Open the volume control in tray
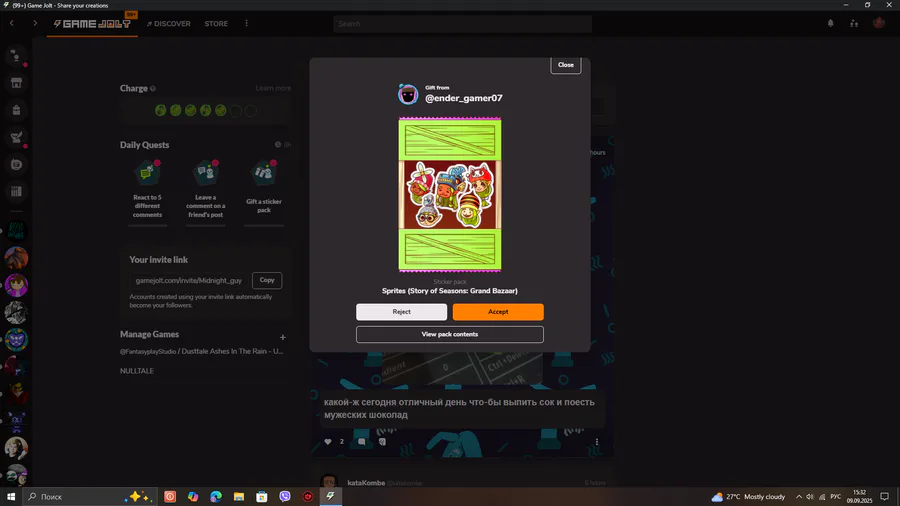This screenshot has height=506, width=900. click(x=810, y=497)
